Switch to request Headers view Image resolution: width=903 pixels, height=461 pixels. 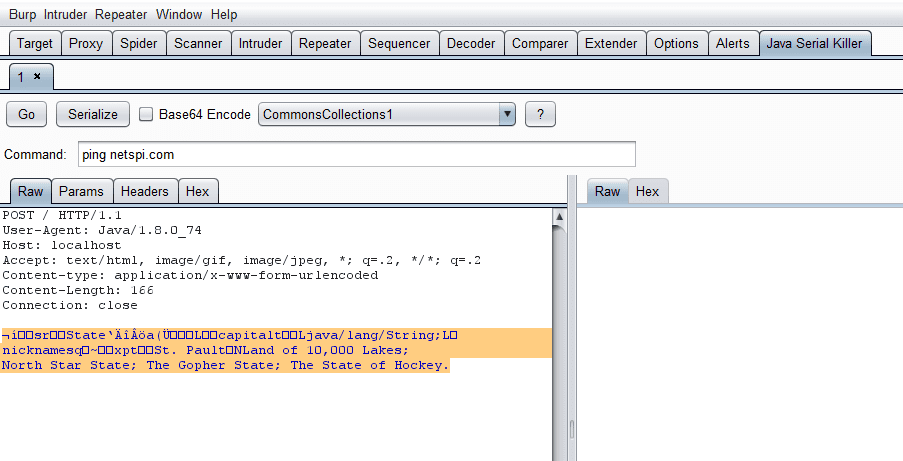[x=145, y=192]
